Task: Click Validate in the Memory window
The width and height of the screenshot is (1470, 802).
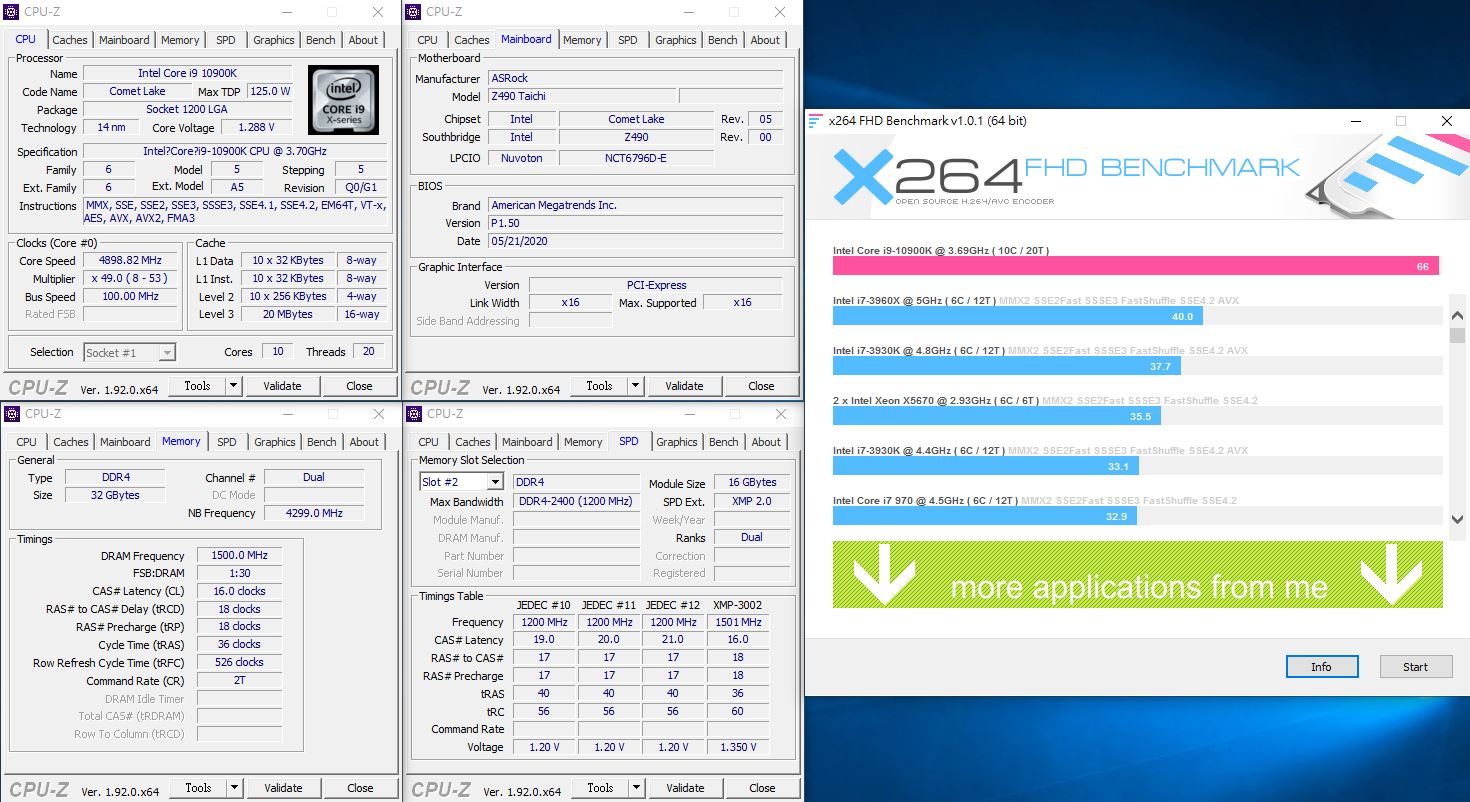Action: pyautogui.click(x=283, y=788)
